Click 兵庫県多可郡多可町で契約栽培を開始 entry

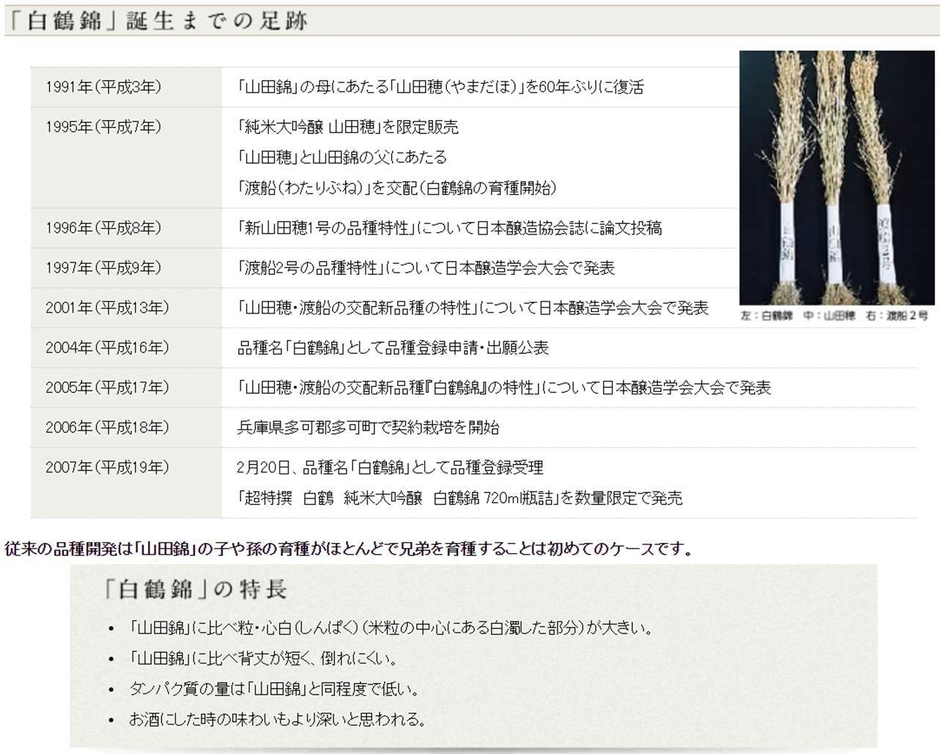coord(368,428)
